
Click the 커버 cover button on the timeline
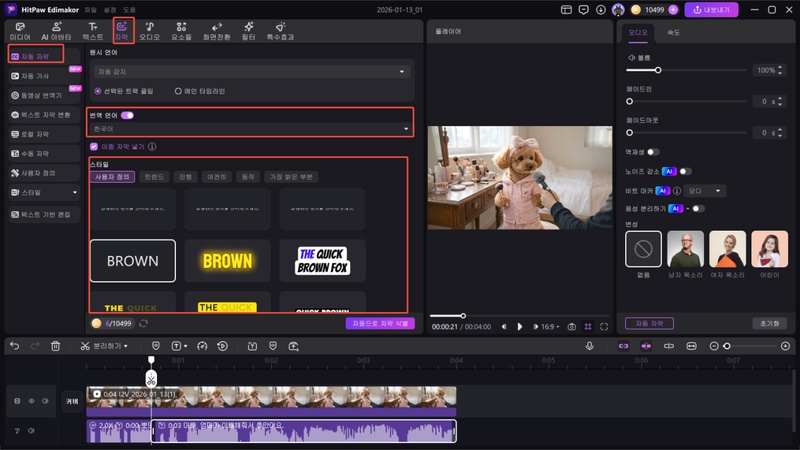(72, 401)
